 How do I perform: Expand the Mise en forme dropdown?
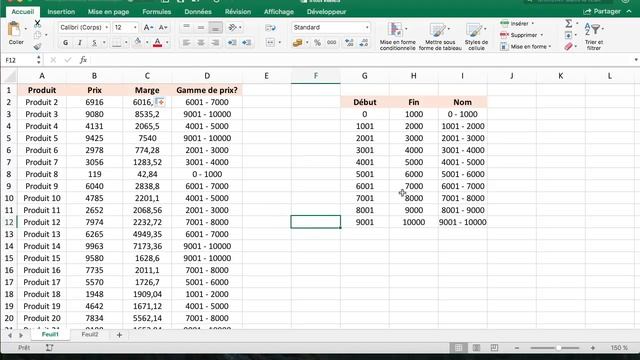coord(550,47)
